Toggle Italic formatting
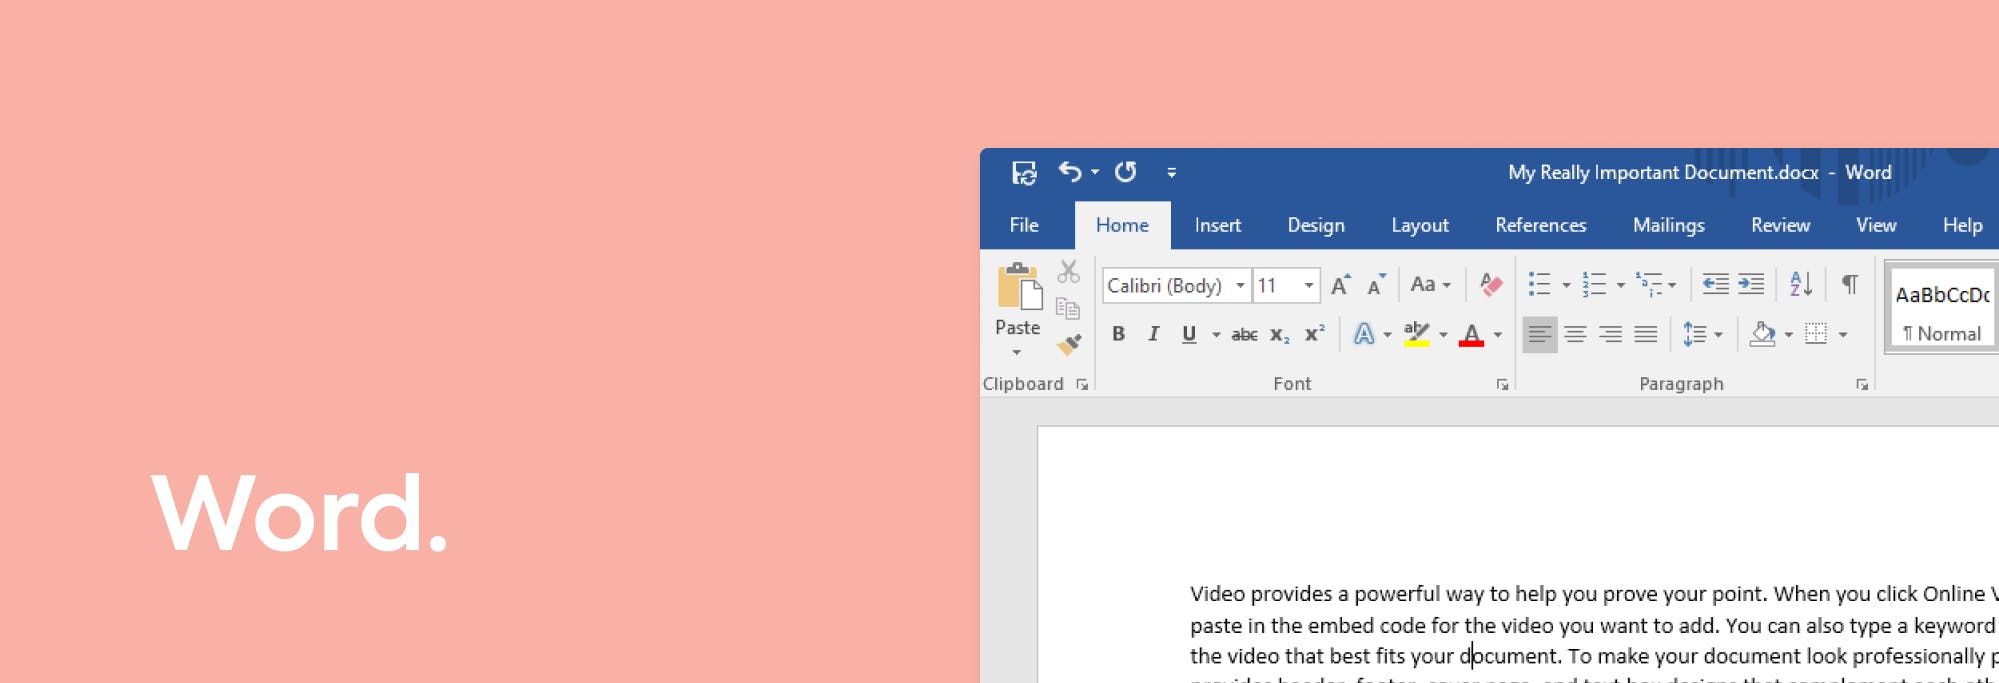 coord(1153,335)
